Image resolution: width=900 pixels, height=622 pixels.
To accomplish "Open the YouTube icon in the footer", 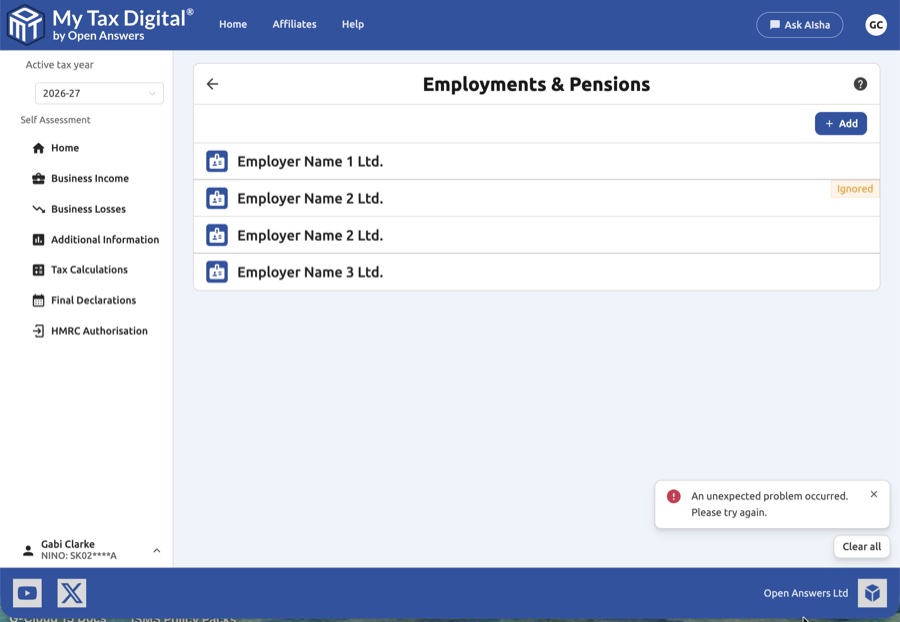I will click(x=27, y=592).
